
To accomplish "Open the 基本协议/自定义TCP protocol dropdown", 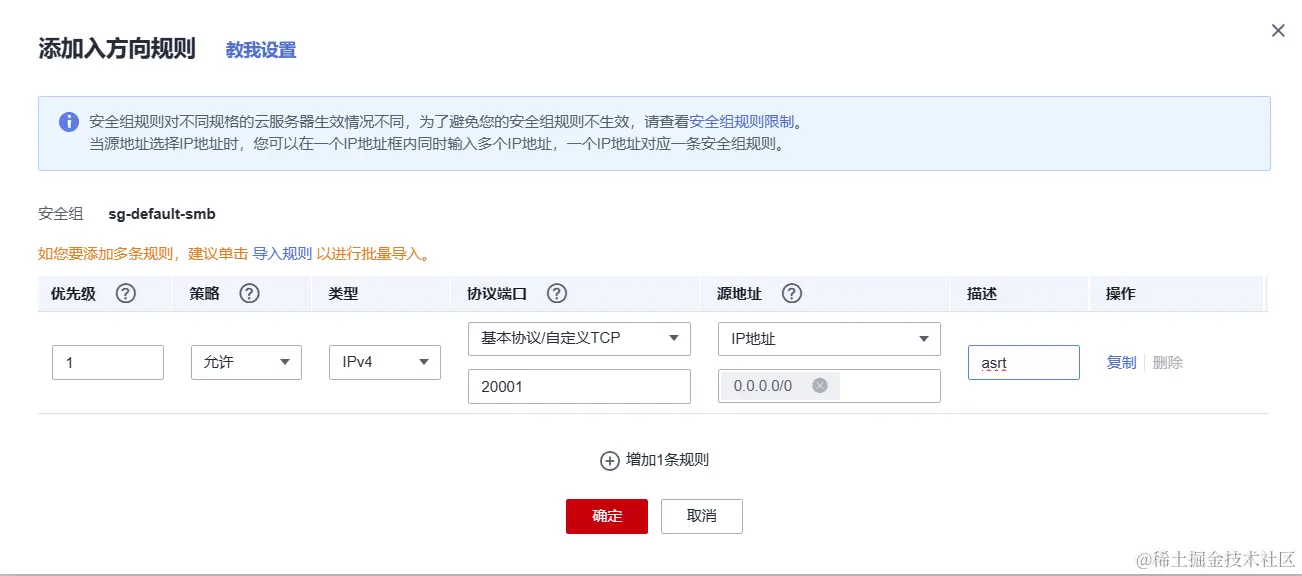I will [x=579, y=338].
